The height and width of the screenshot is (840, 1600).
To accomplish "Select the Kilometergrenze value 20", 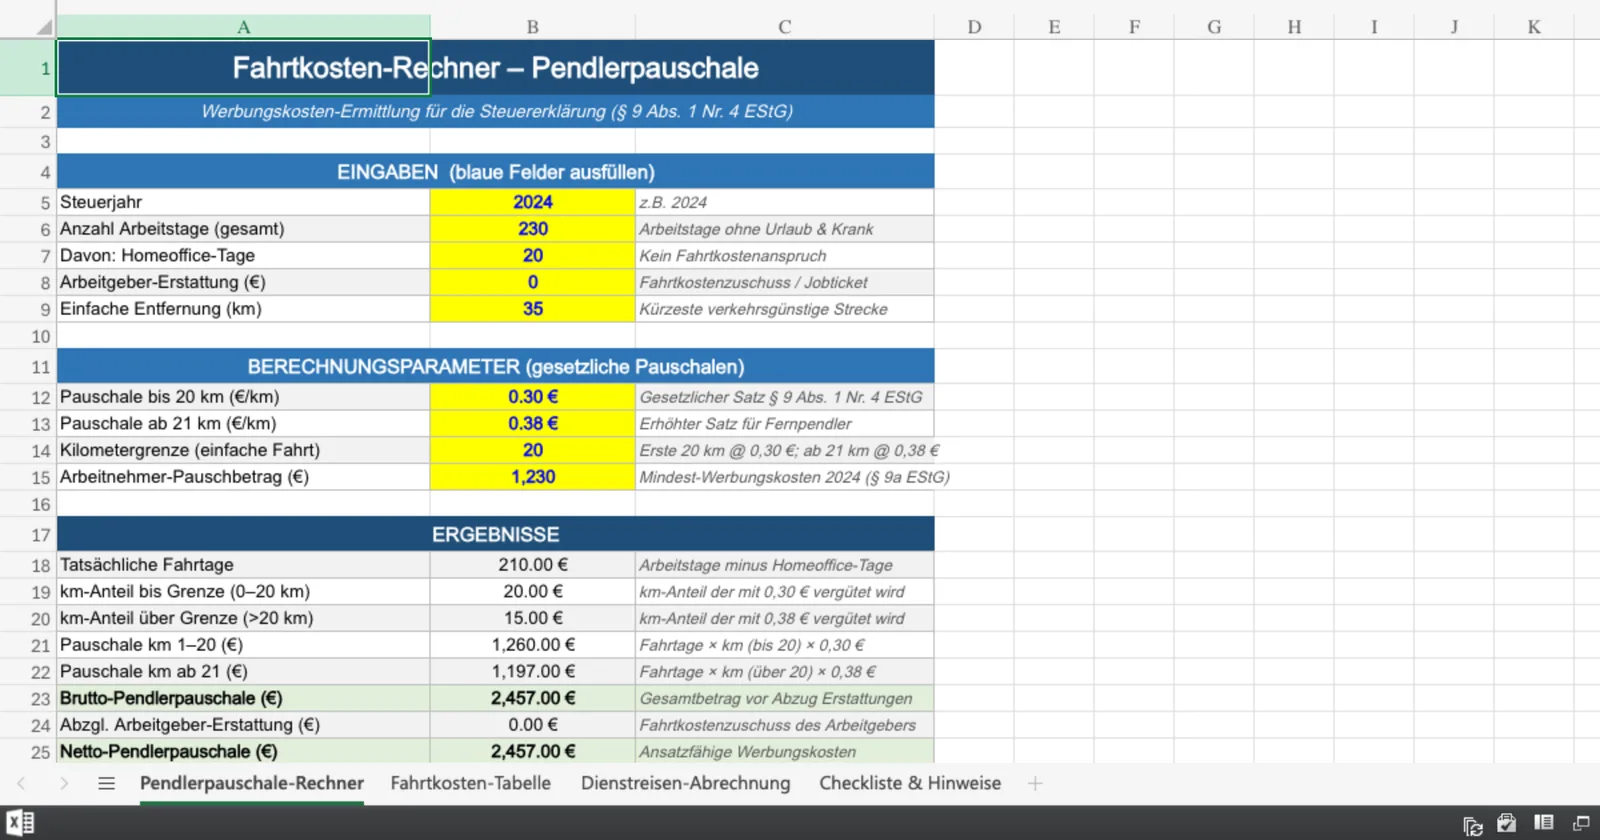I will click(x=533, y=451).
